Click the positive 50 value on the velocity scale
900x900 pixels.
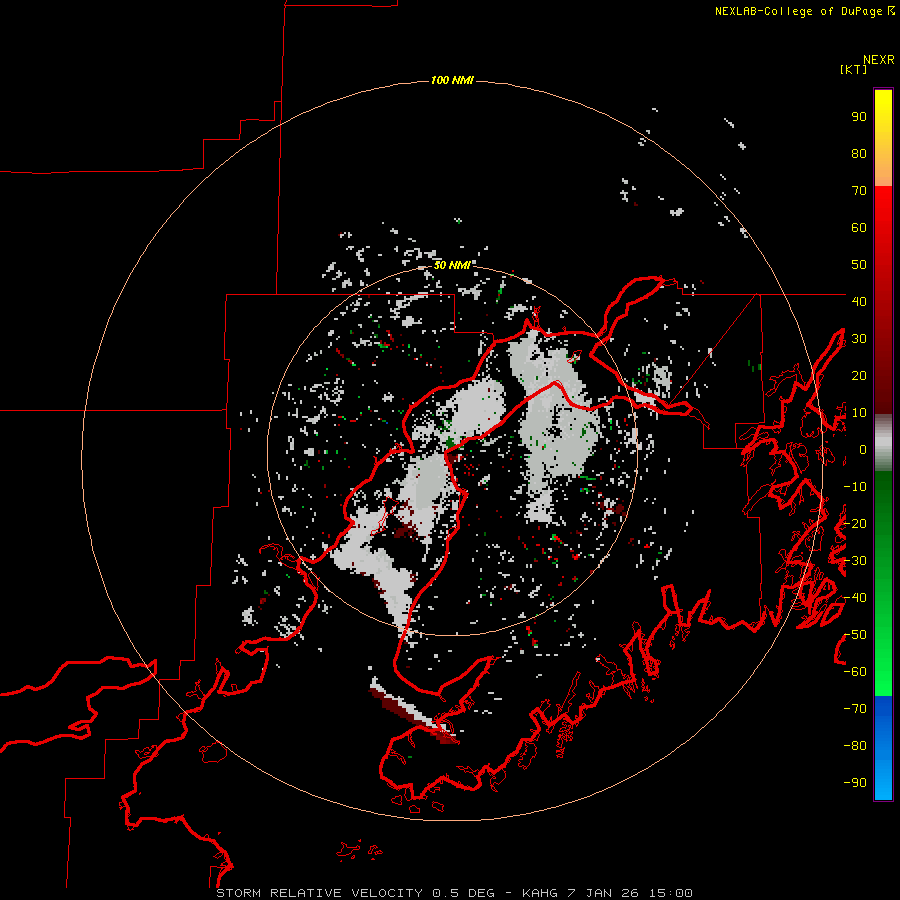(x=859, y=265)
